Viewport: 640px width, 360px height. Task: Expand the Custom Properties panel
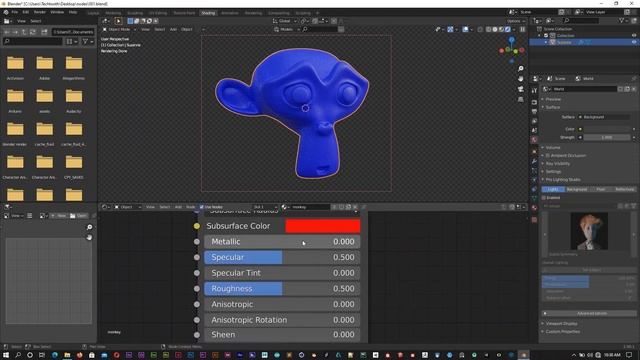coord(562,331)
